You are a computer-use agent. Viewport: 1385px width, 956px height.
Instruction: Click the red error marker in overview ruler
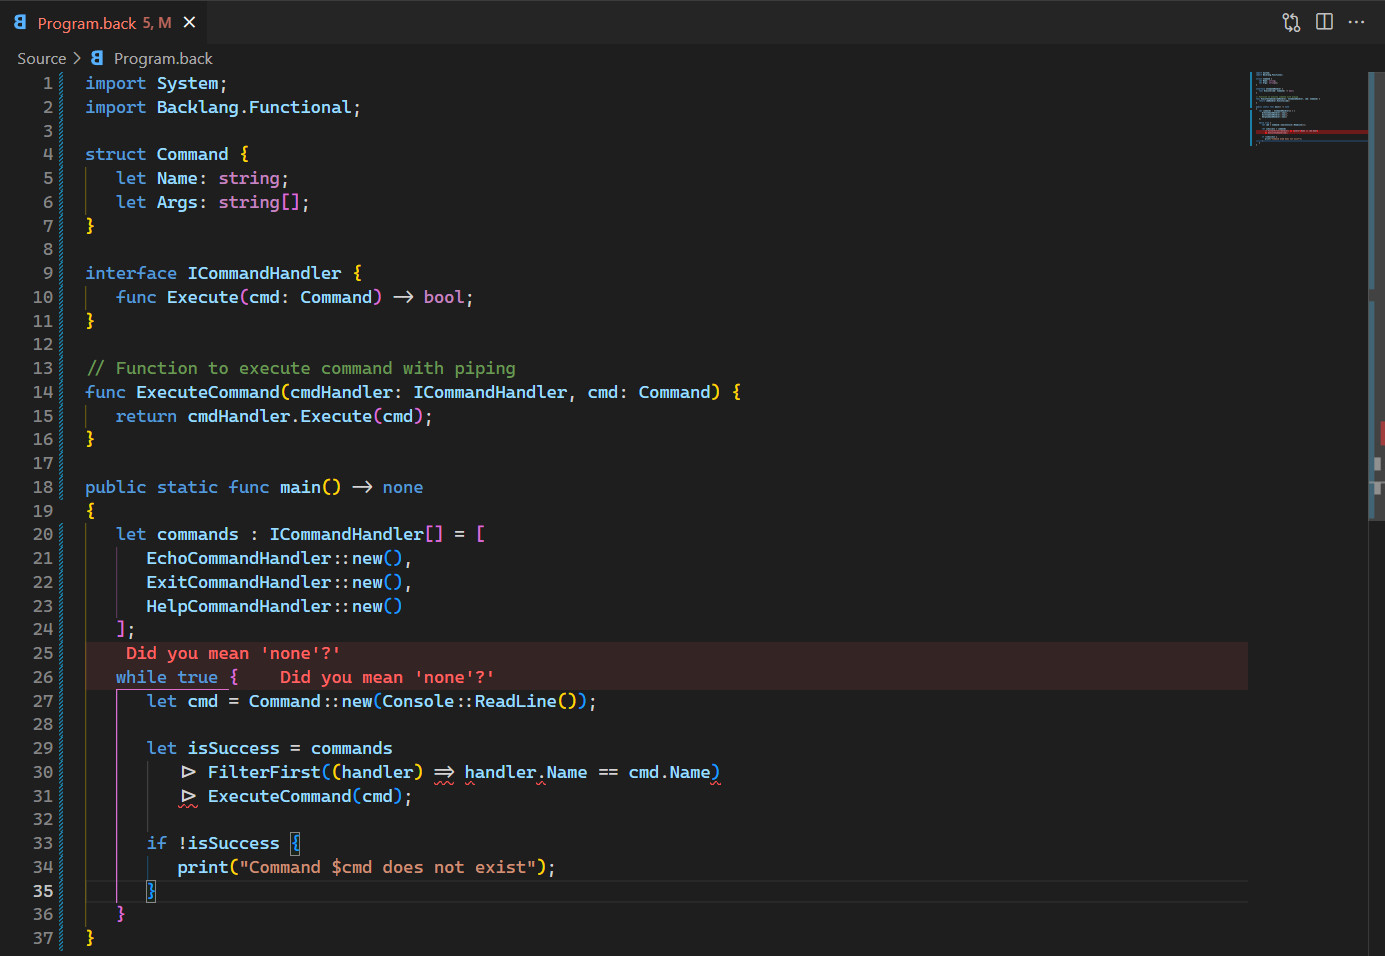point(1381,432)
